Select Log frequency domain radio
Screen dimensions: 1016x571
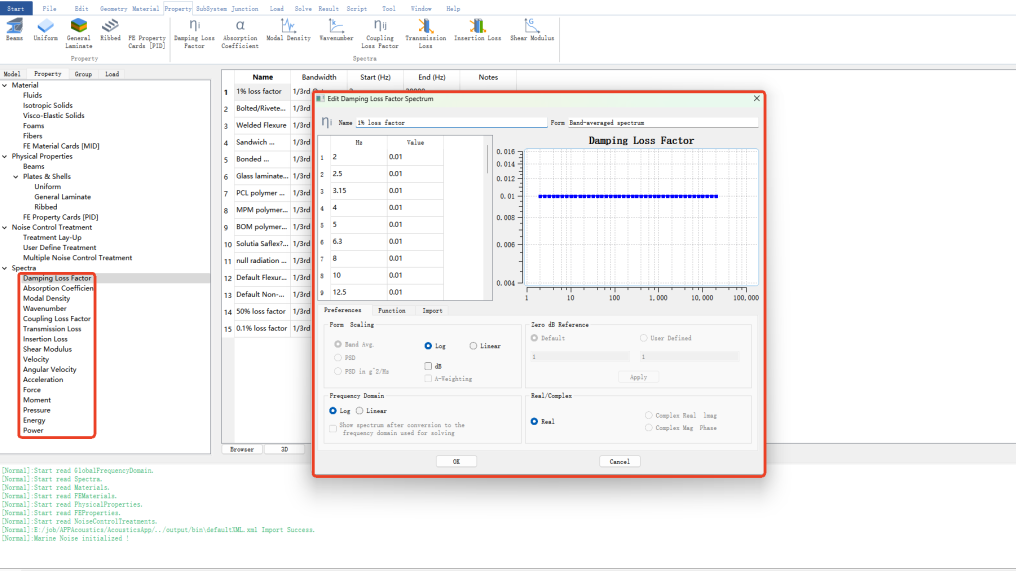click(x=333, y=411)
